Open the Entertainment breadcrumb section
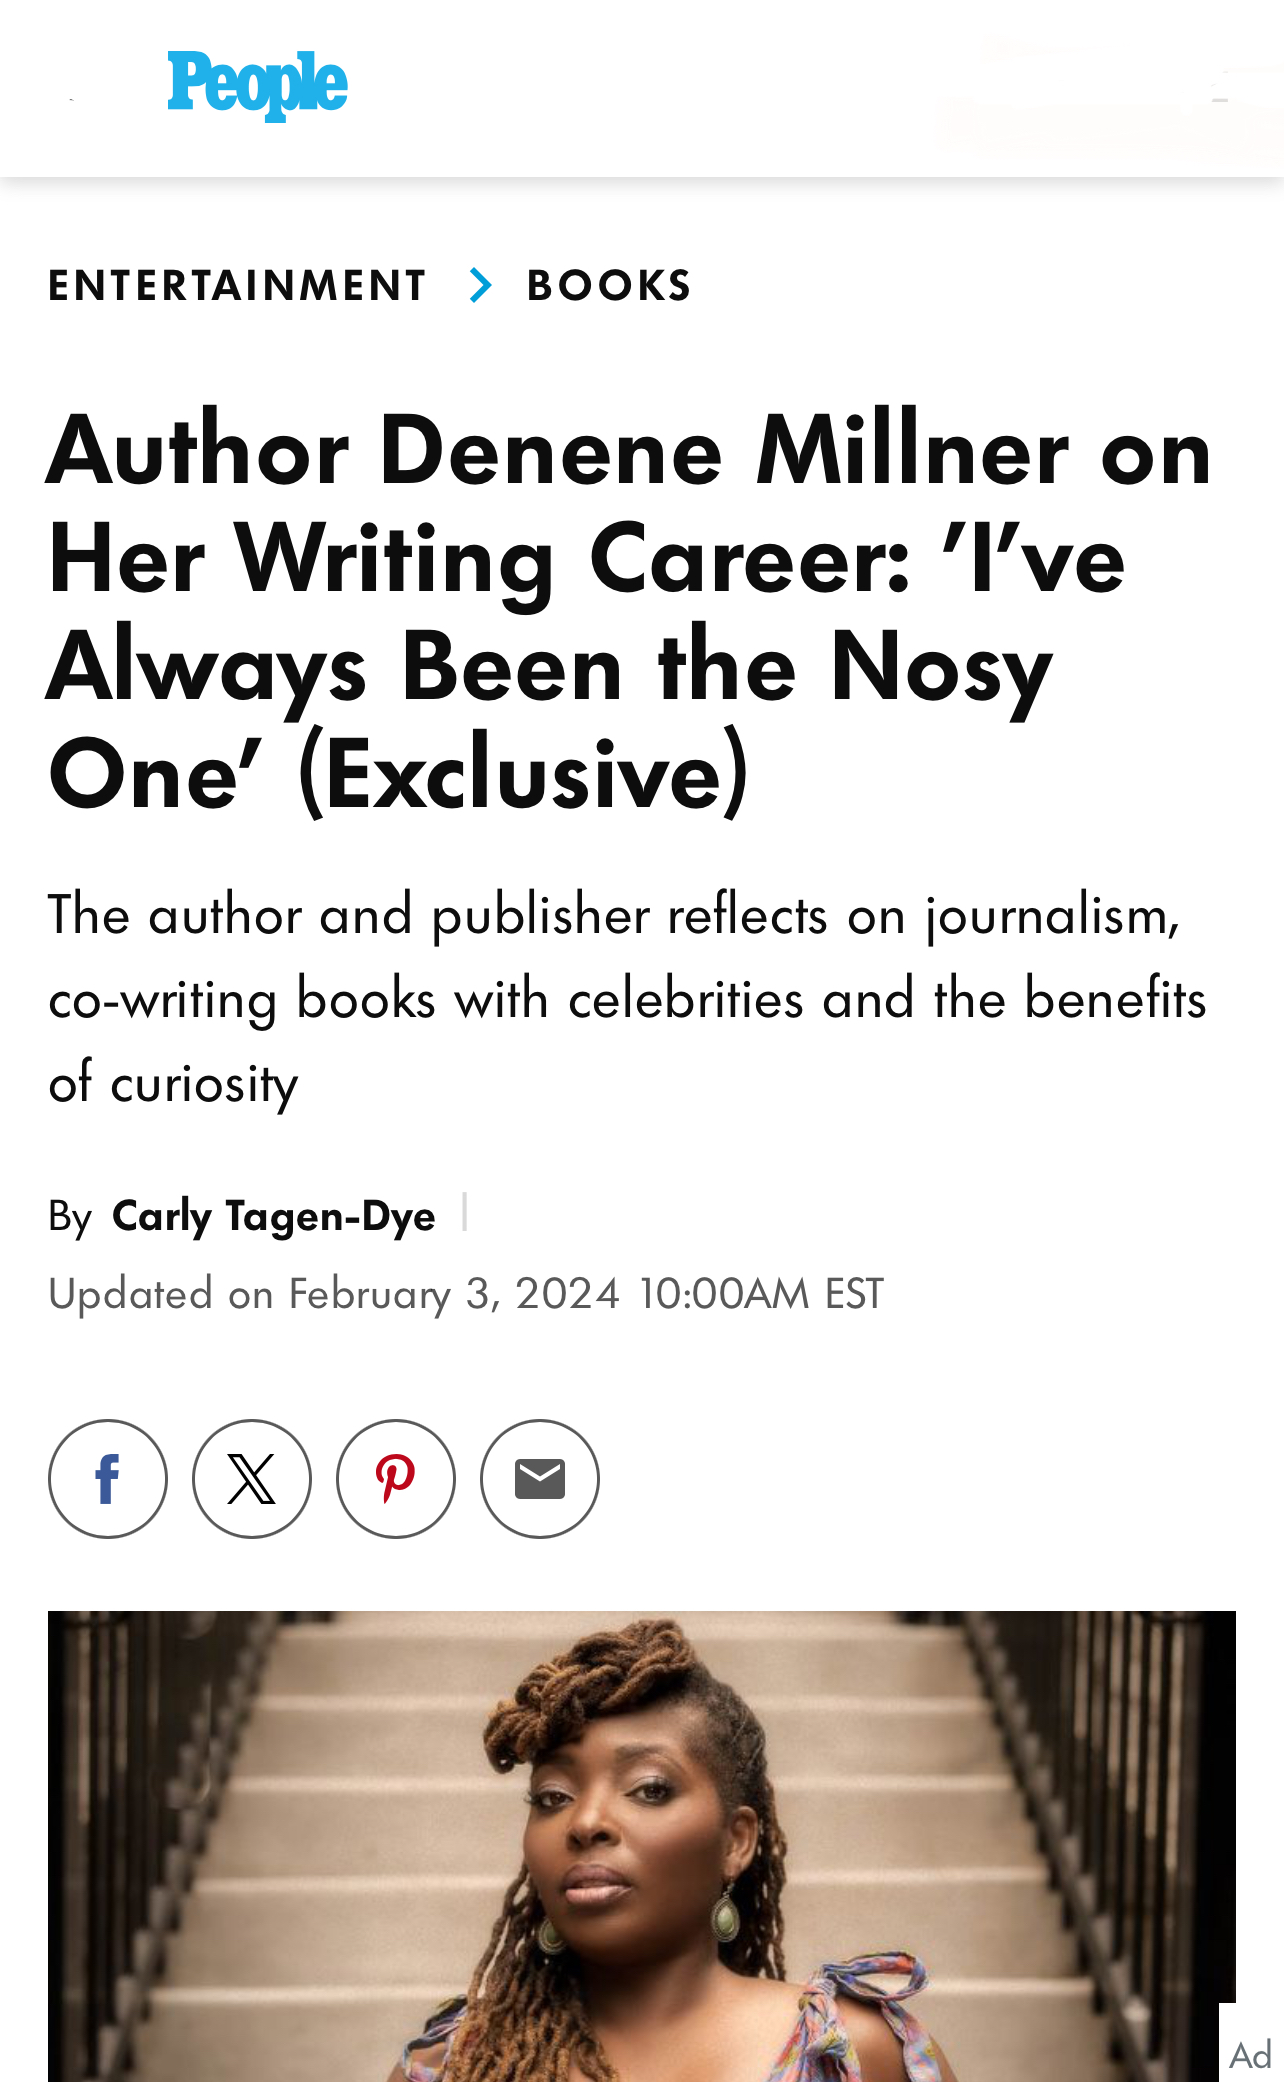Image resolution: width=1284 pixels, height=2082 pixels. (238, 285)
